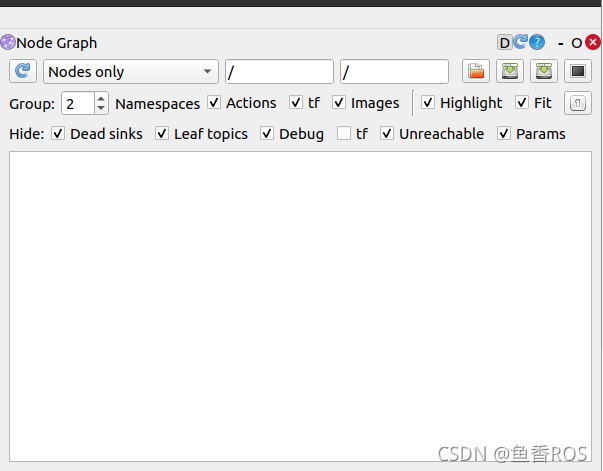This screenshot has height=471, width=603.
Task: Toggle the Dead sinks checkbox
Action: (x=58, y=134)
